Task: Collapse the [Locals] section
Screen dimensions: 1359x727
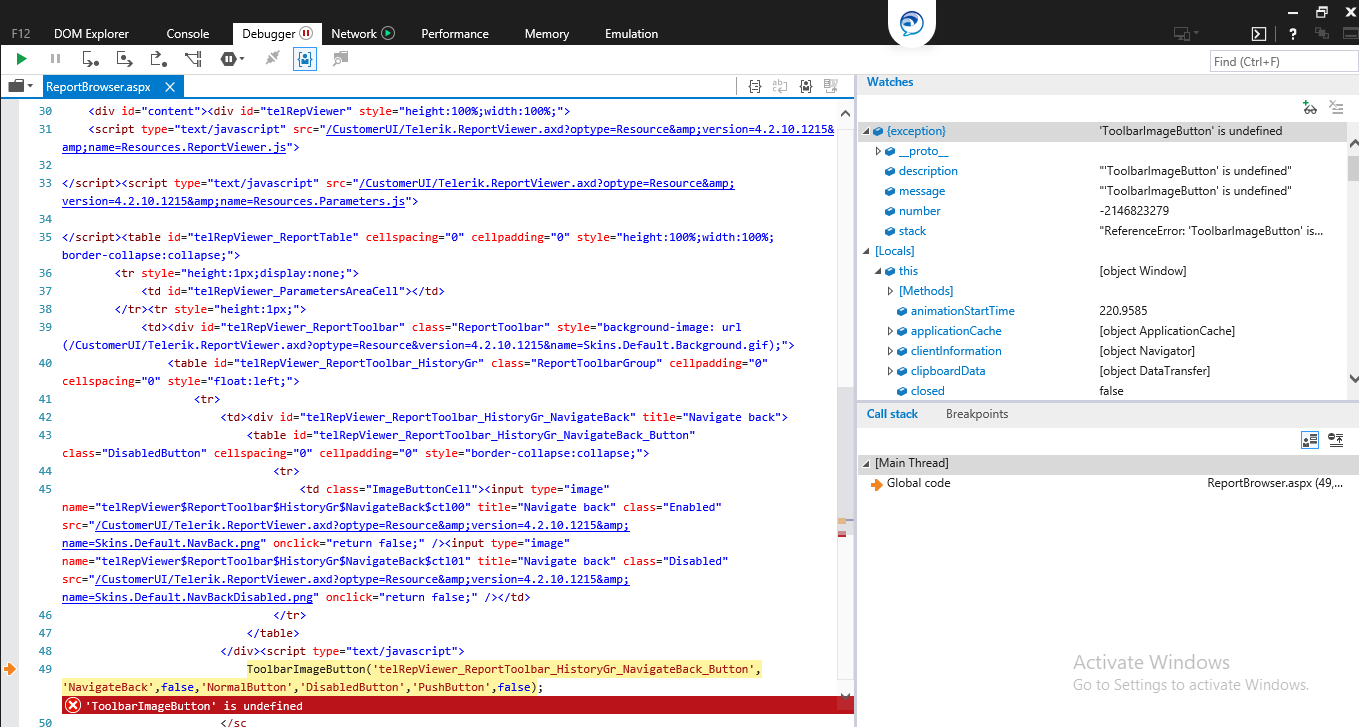Action: coord(866,251)
